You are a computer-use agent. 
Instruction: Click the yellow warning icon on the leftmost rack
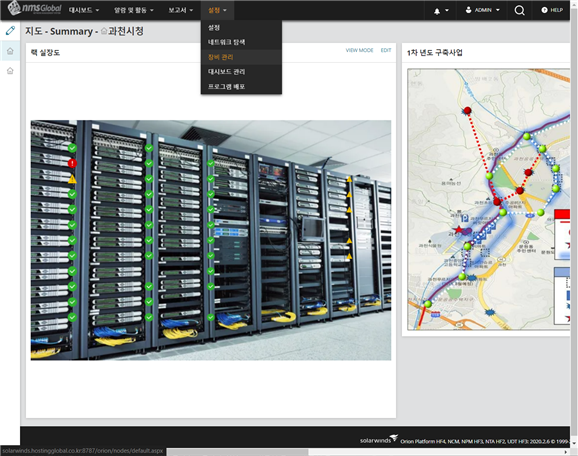72,179
